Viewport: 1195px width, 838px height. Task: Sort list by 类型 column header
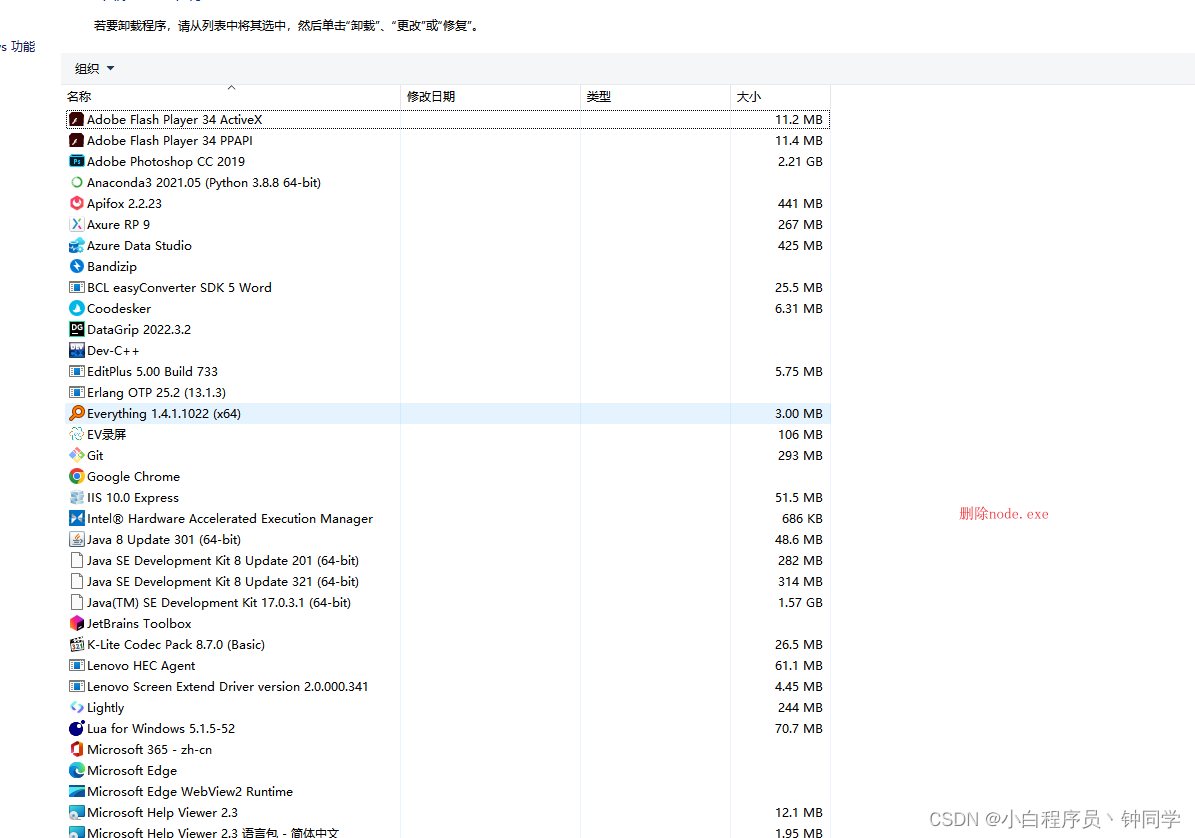[655, 97]
